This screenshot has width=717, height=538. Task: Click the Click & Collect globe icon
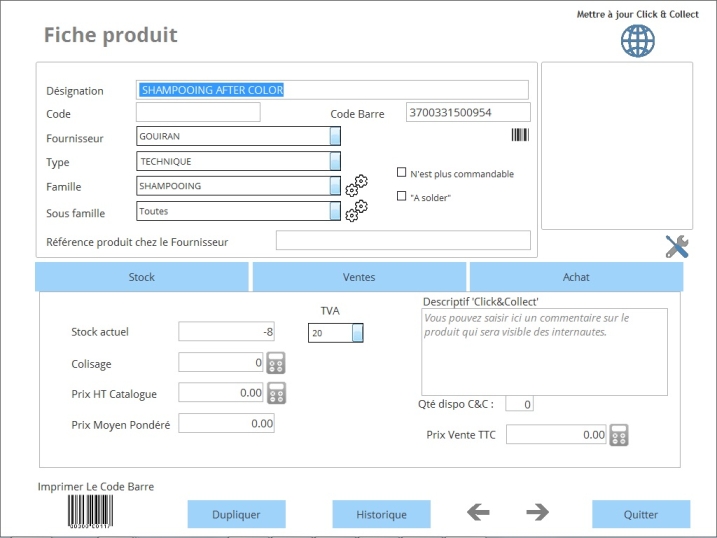[637, 41]
